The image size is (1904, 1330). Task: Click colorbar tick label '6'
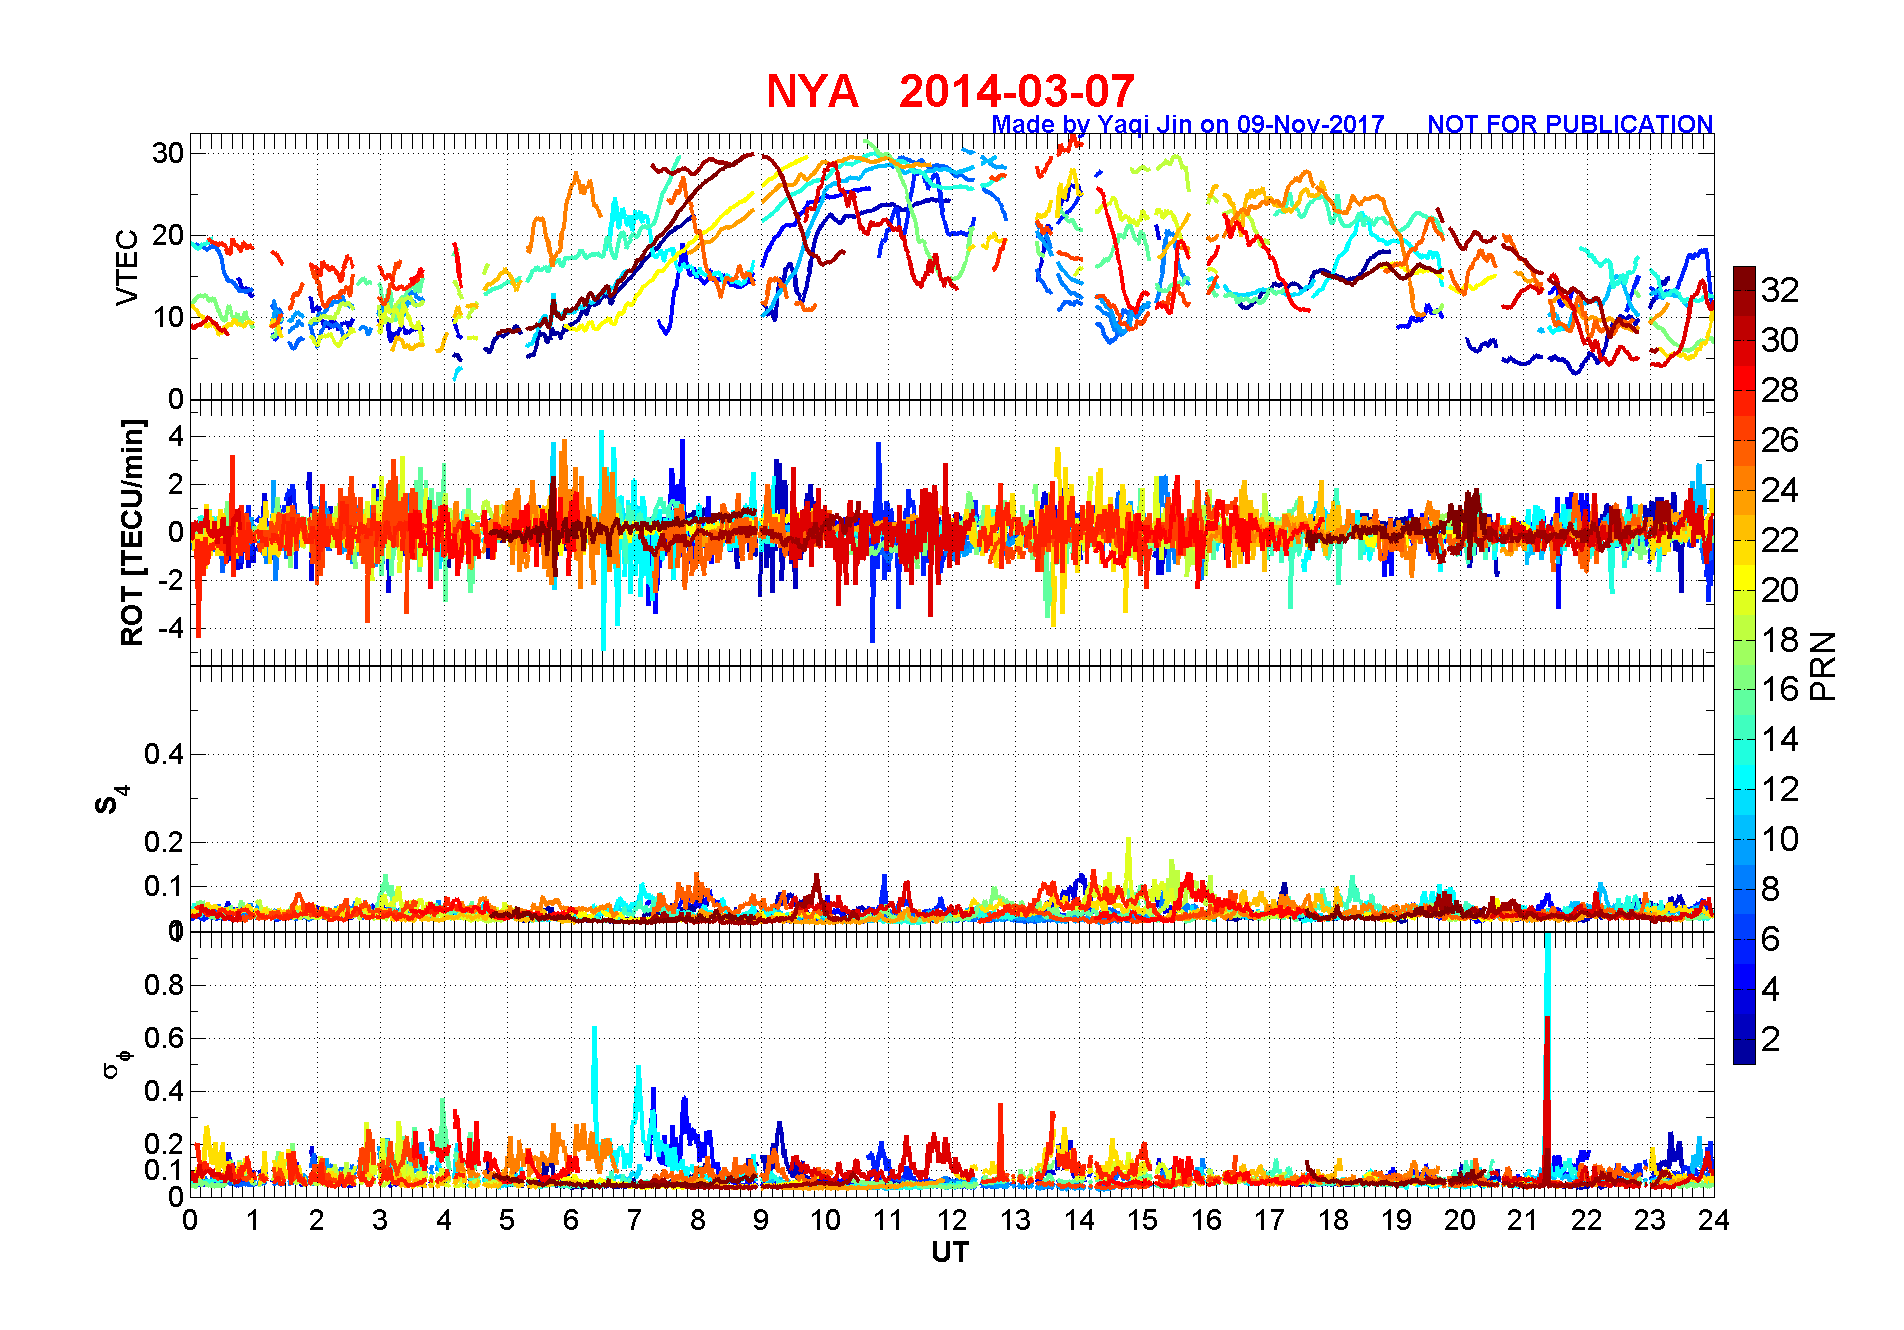1770,939
